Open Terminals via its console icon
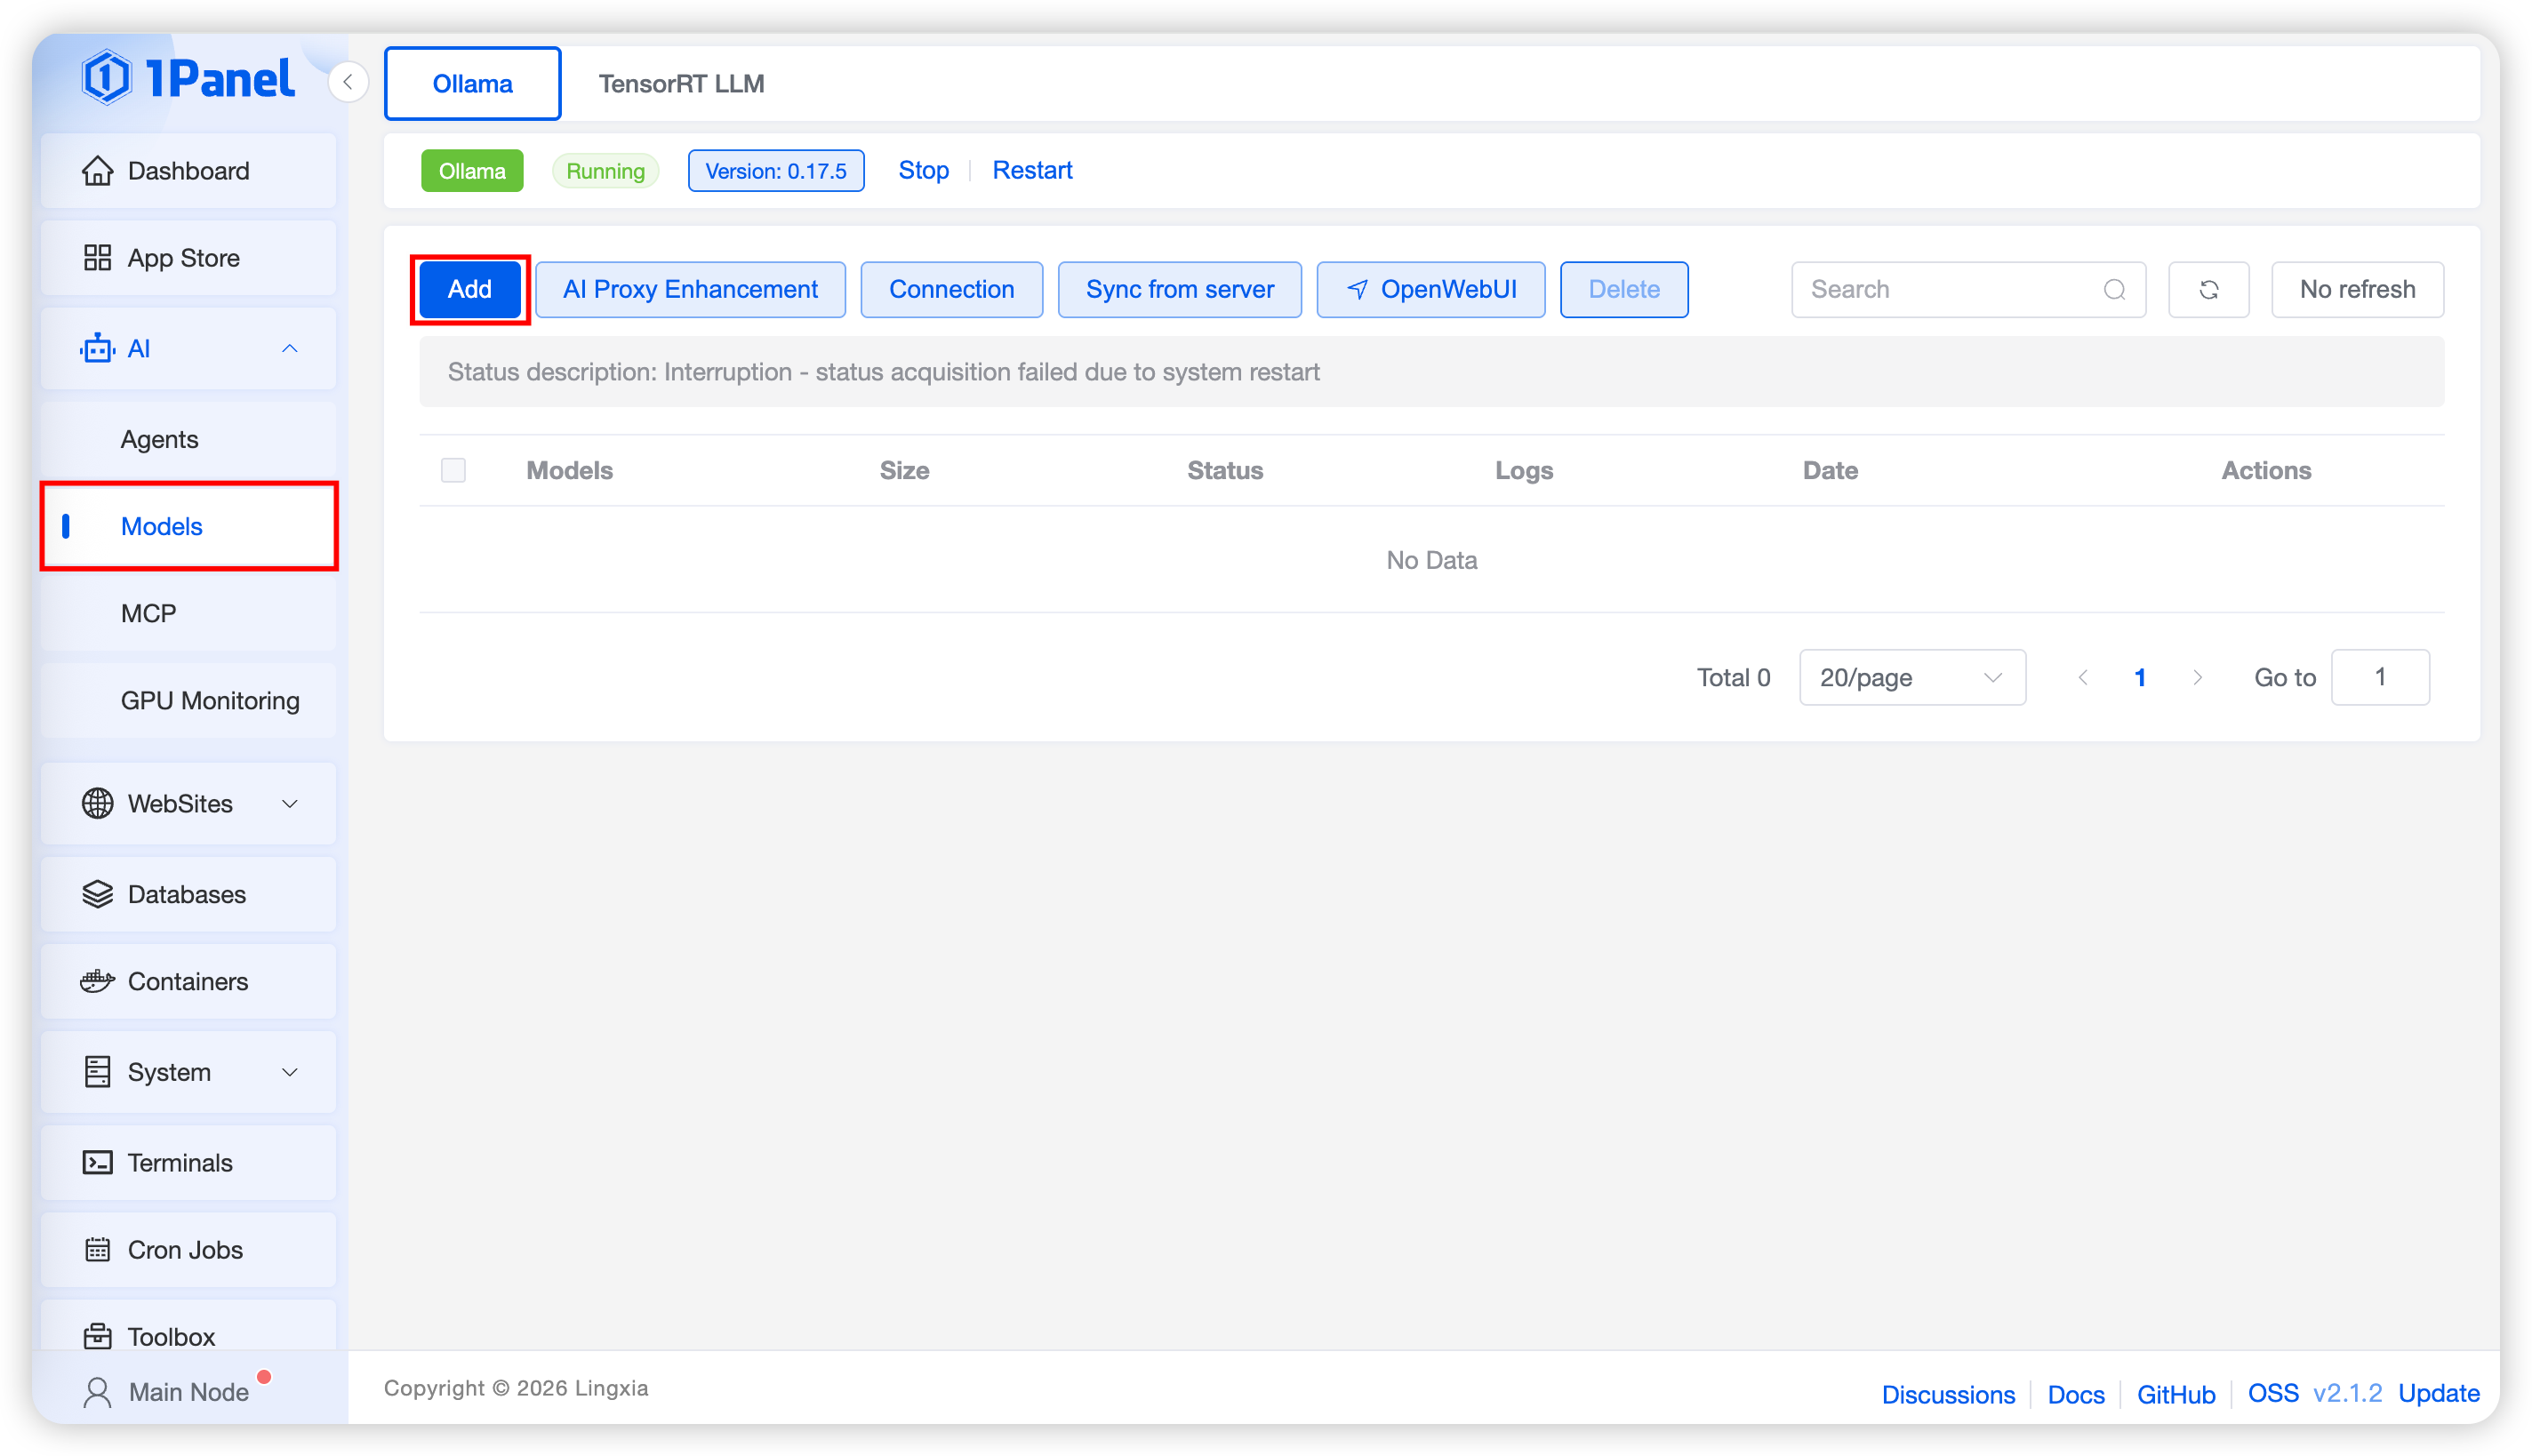Viewport: 2532px width, 1456px height. click(97, 1162)
